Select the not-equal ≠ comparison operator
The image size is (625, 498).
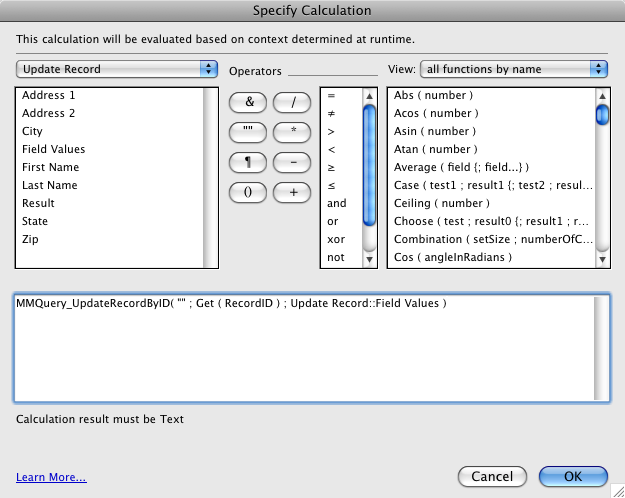(331, 113)
